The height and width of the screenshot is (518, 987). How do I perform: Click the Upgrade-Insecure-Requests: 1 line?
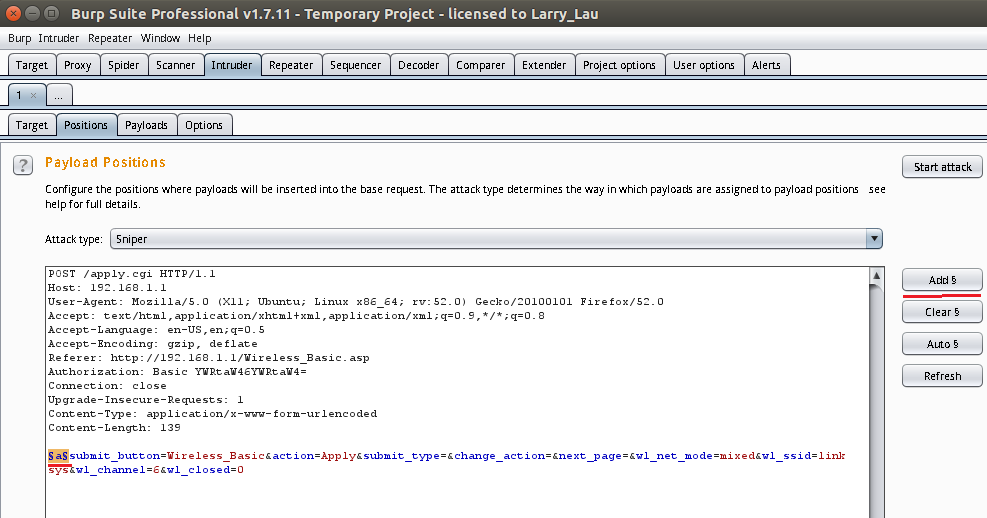pos(145,400)
